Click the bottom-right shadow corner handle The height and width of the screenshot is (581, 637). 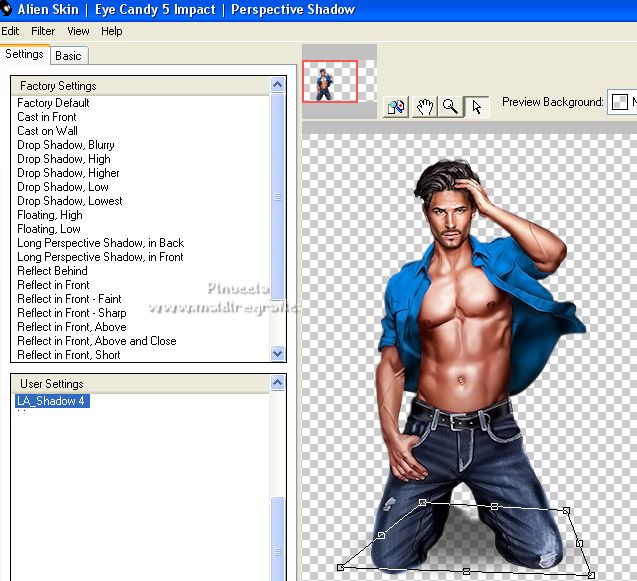coord(592,575)
